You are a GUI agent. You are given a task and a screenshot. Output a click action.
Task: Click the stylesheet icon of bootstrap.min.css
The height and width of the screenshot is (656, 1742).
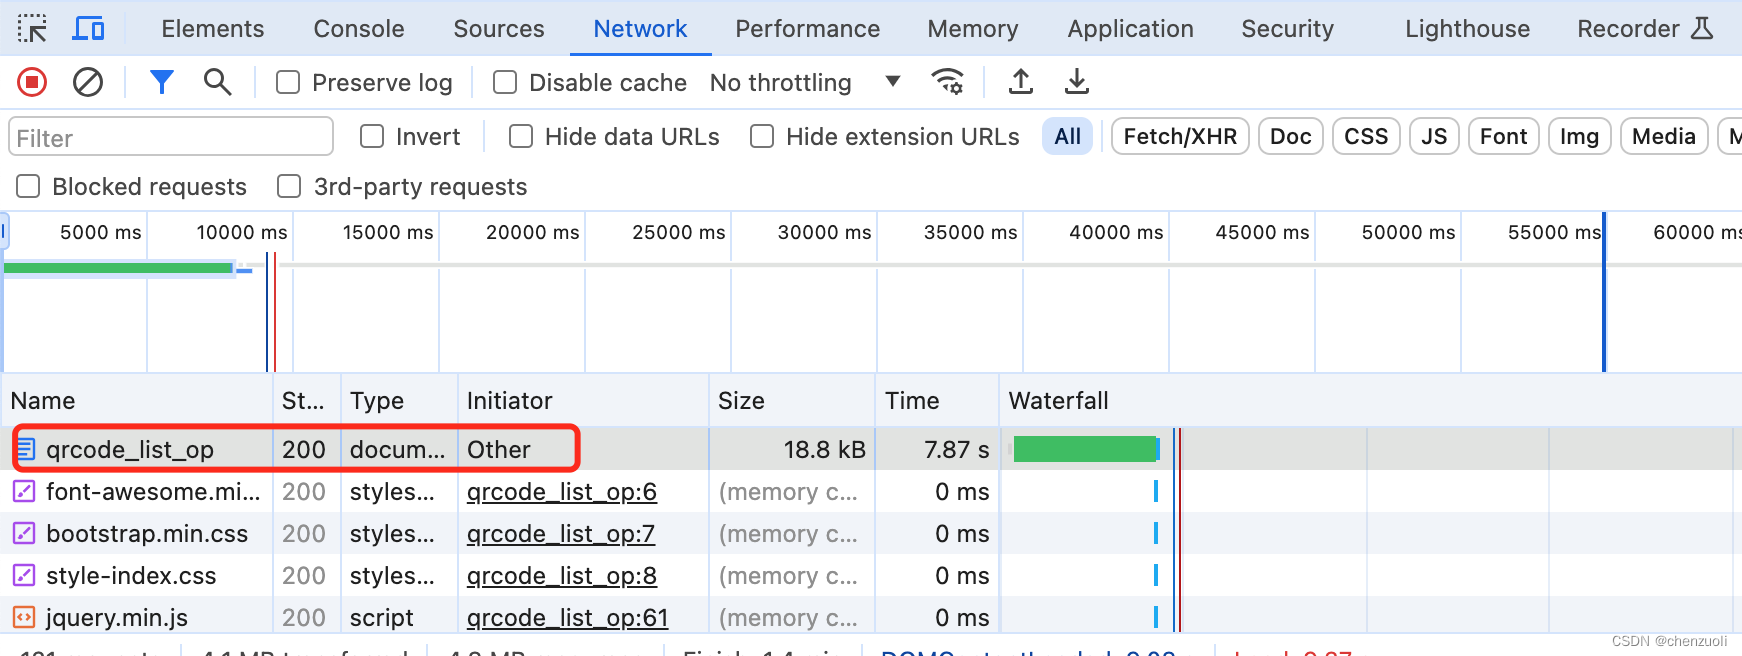24,533
